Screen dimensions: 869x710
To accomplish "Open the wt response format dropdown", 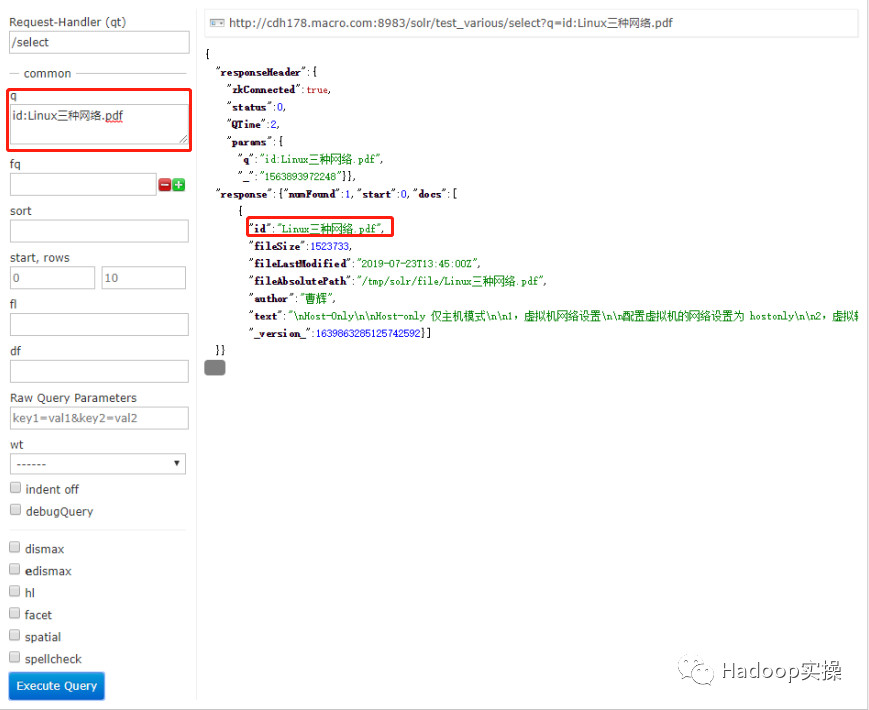I will [98, 464].
